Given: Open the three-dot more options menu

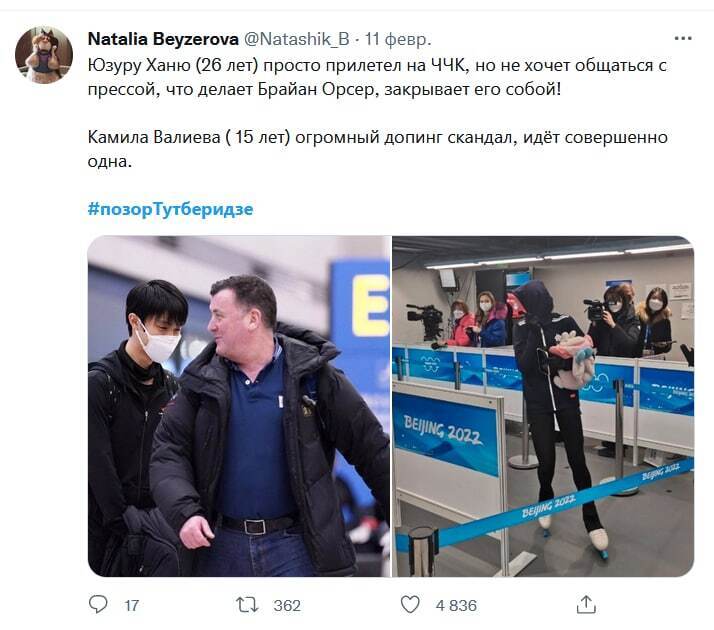Looking at the screenshot, I should pyautogui.click(x=683, y=39).
